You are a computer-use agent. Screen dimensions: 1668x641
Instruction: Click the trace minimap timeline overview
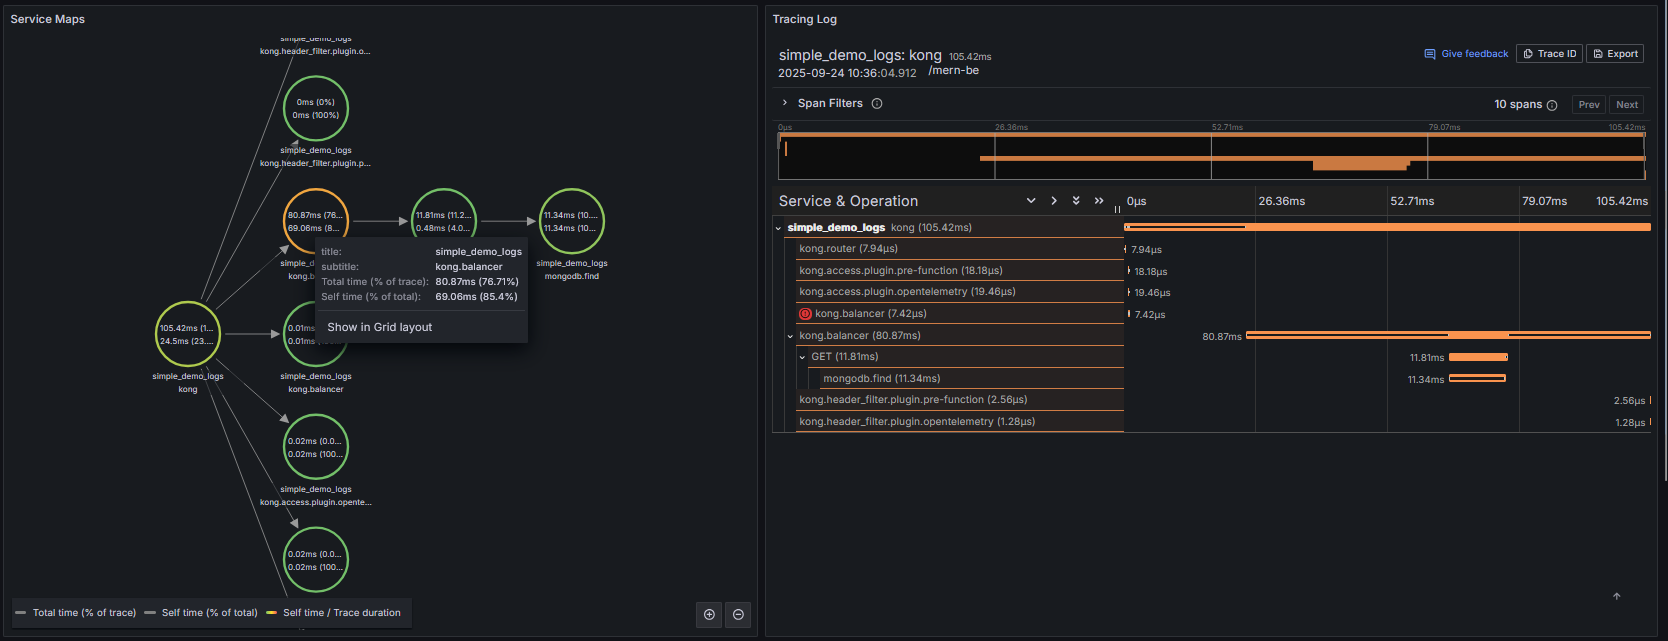click(x=1211, y=157)
